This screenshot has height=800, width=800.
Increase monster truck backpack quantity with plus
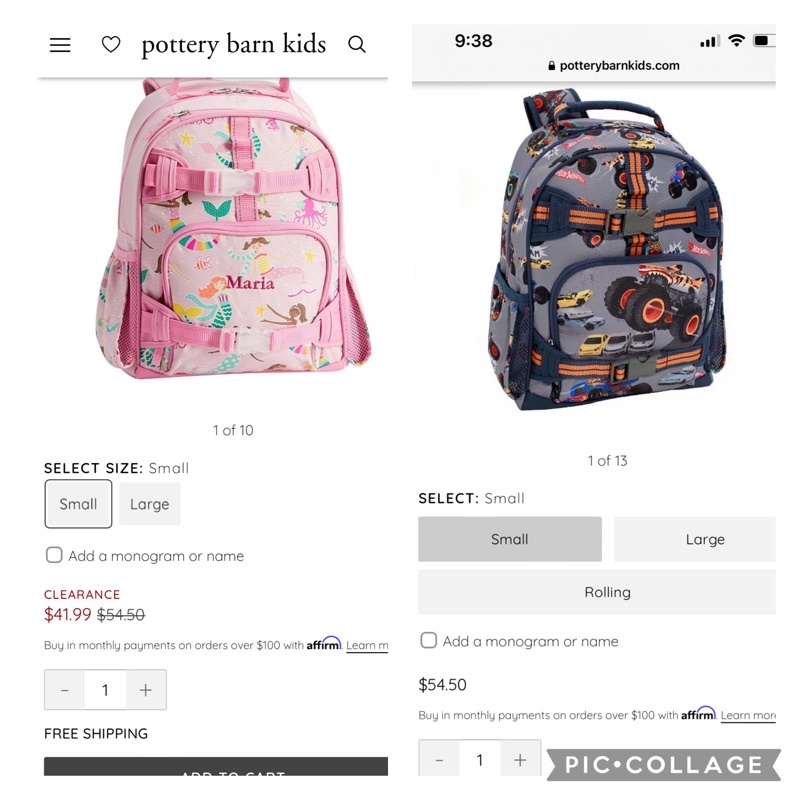pos(520,760)
